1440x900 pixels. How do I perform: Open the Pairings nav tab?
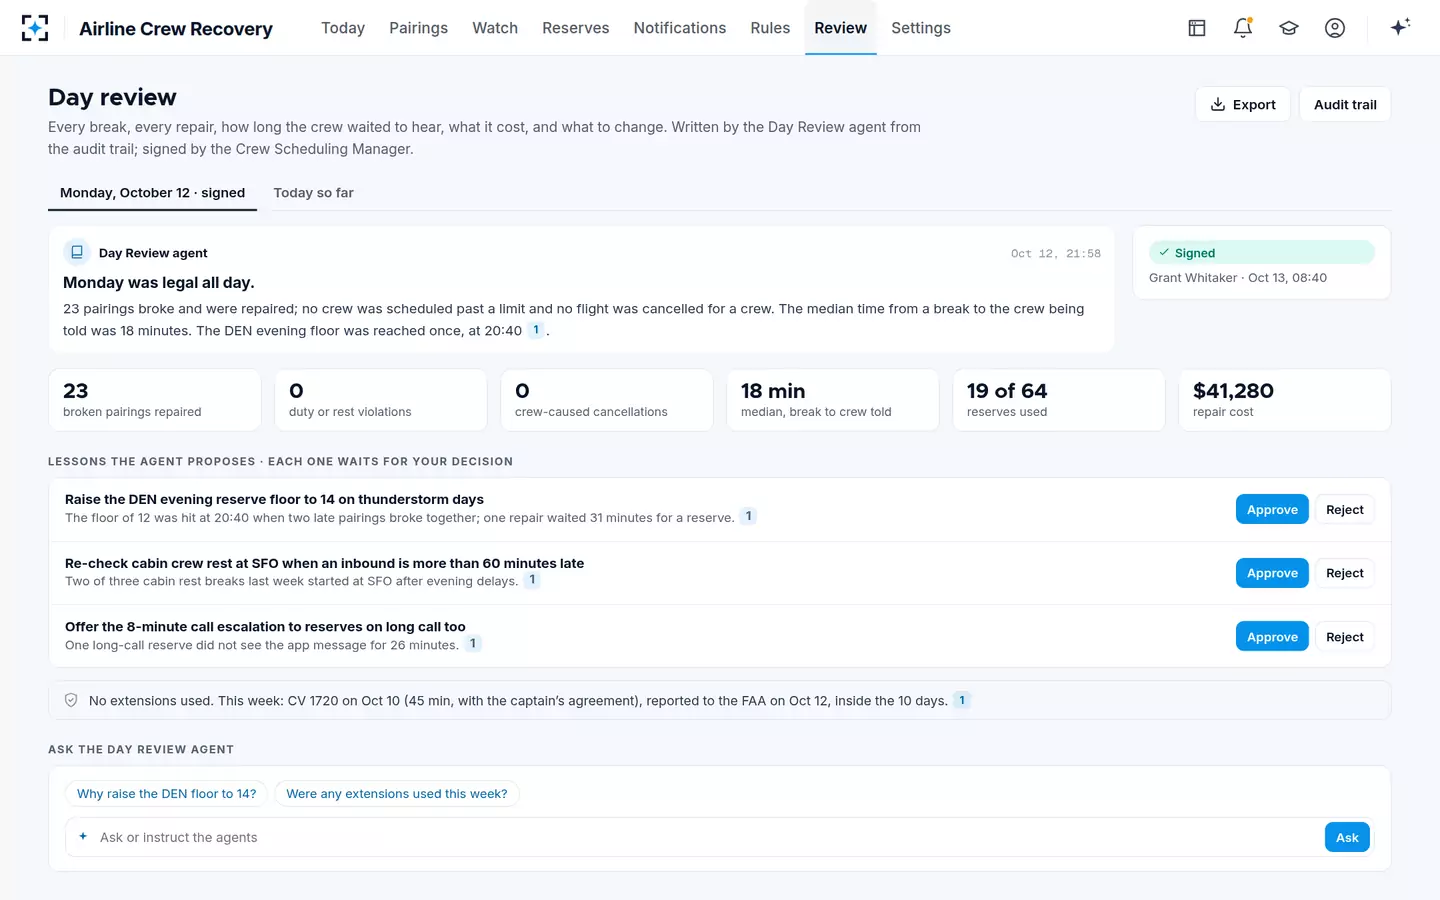click(418, 28)
